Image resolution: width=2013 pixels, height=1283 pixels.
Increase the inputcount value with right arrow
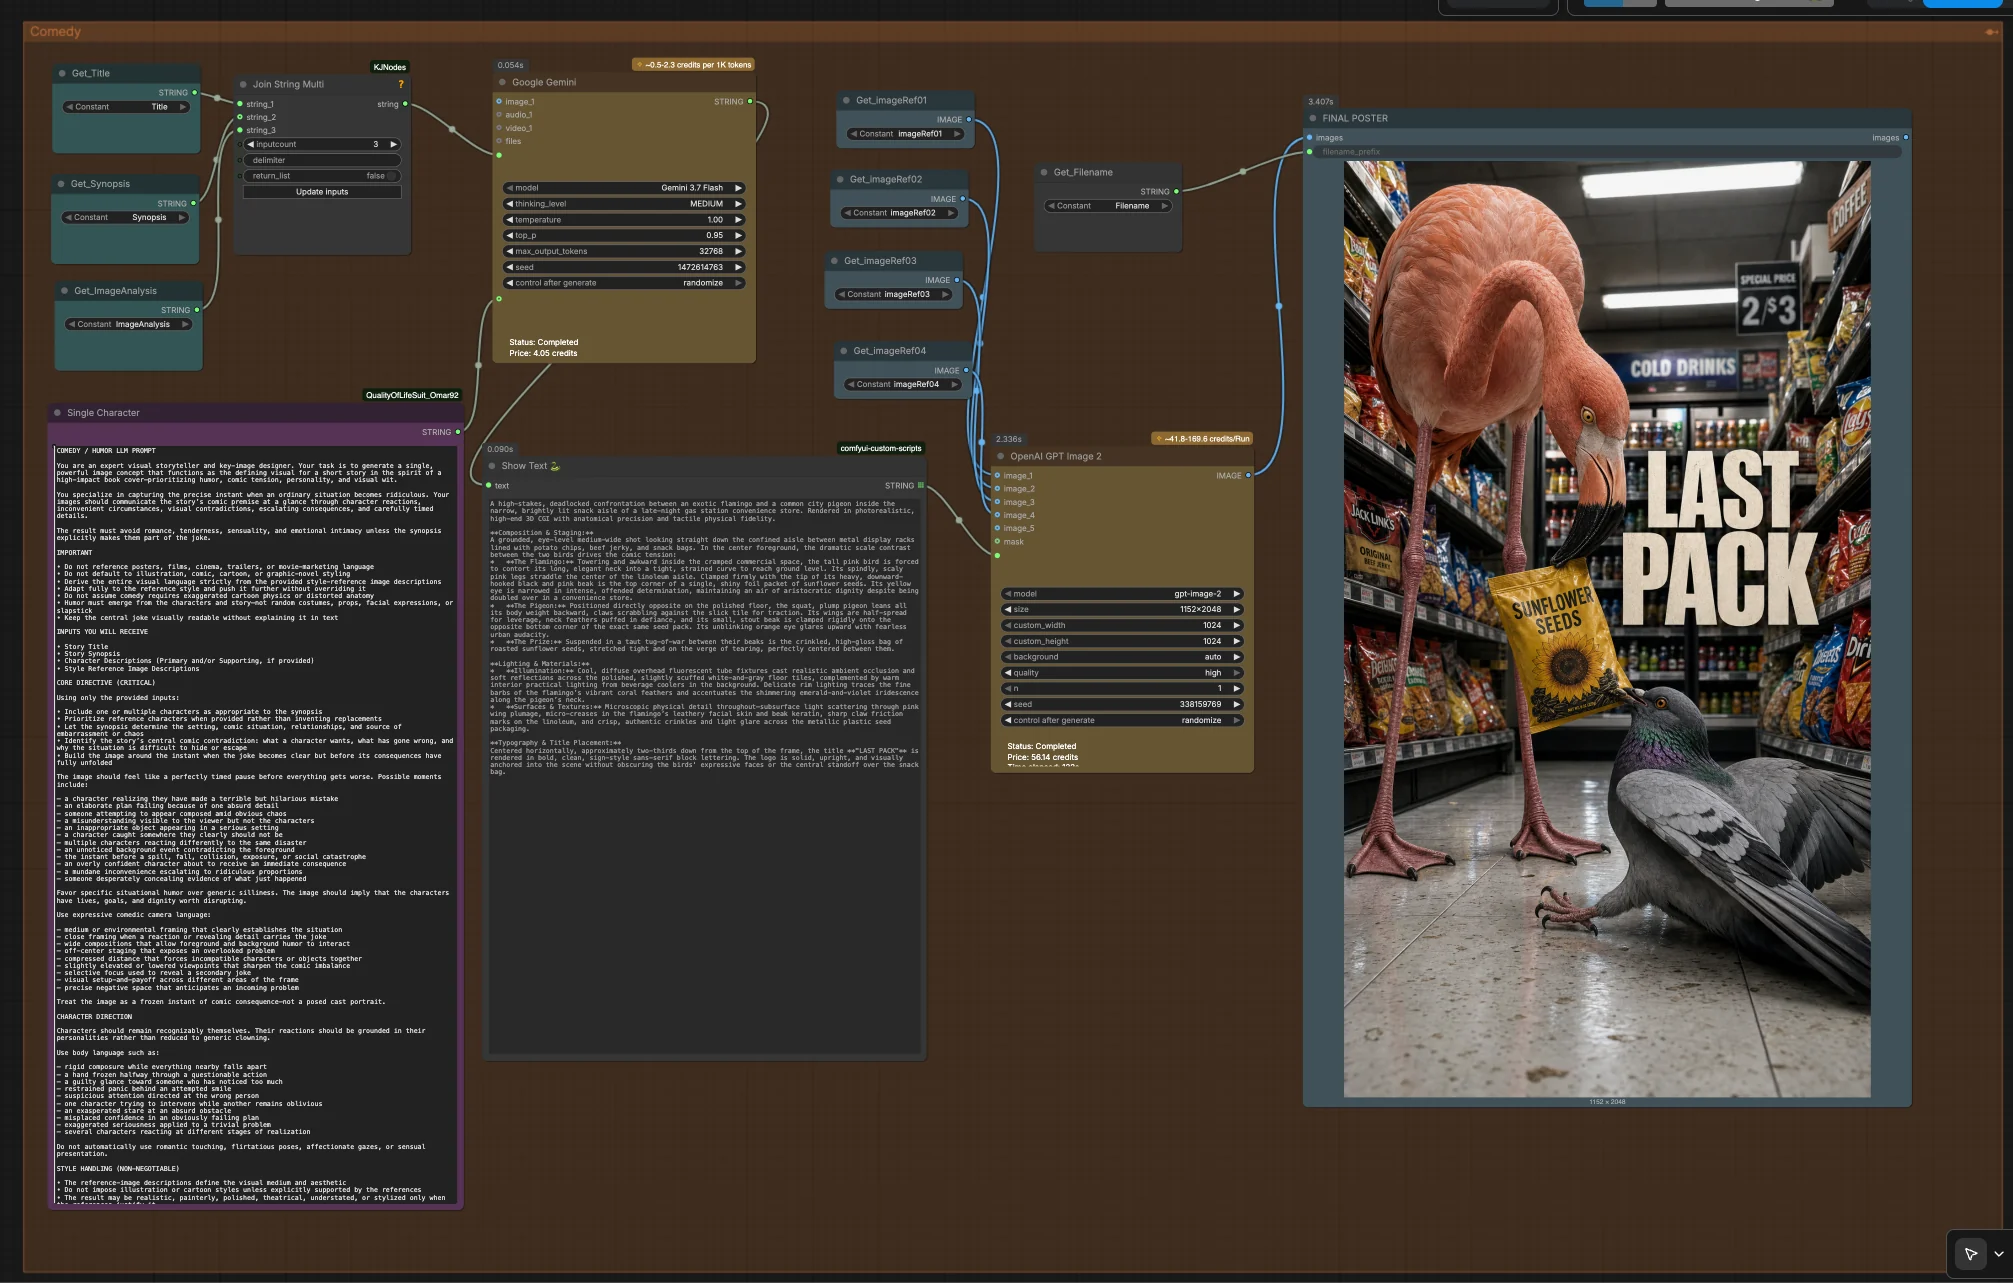[393, 144]
